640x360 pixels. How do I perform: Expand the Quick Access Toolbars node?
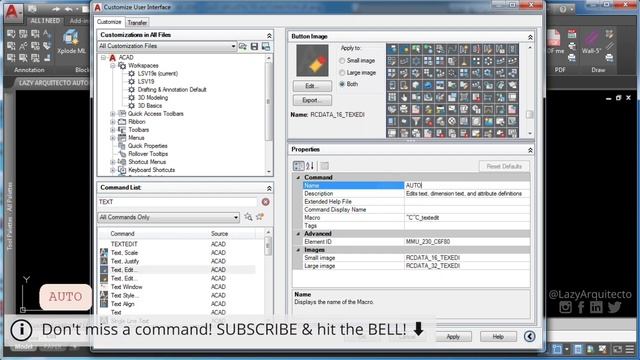coord(113,114)
